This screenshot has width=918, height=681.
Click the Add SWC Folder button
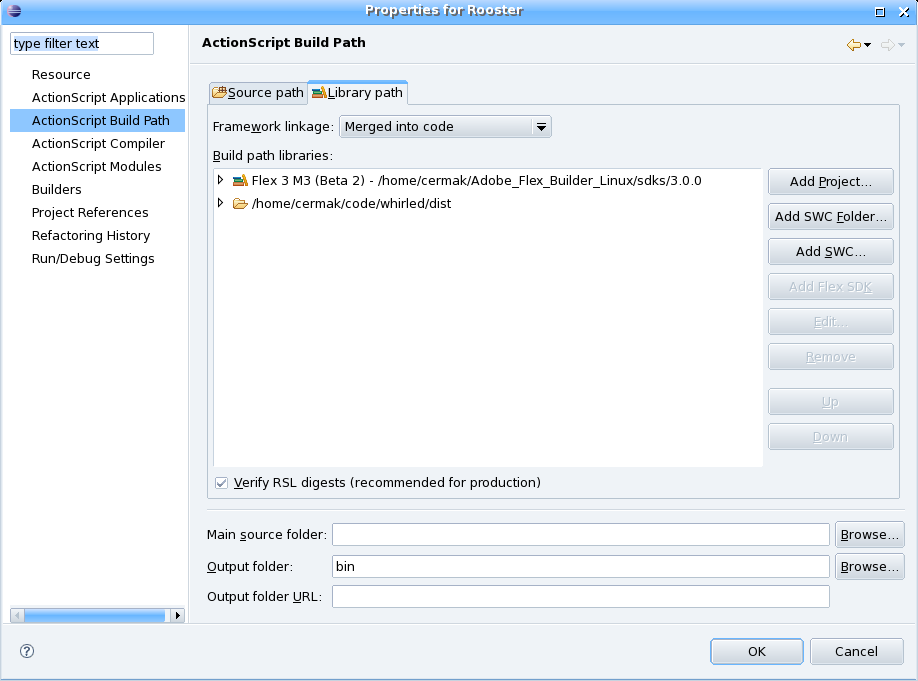coord(830,217)
